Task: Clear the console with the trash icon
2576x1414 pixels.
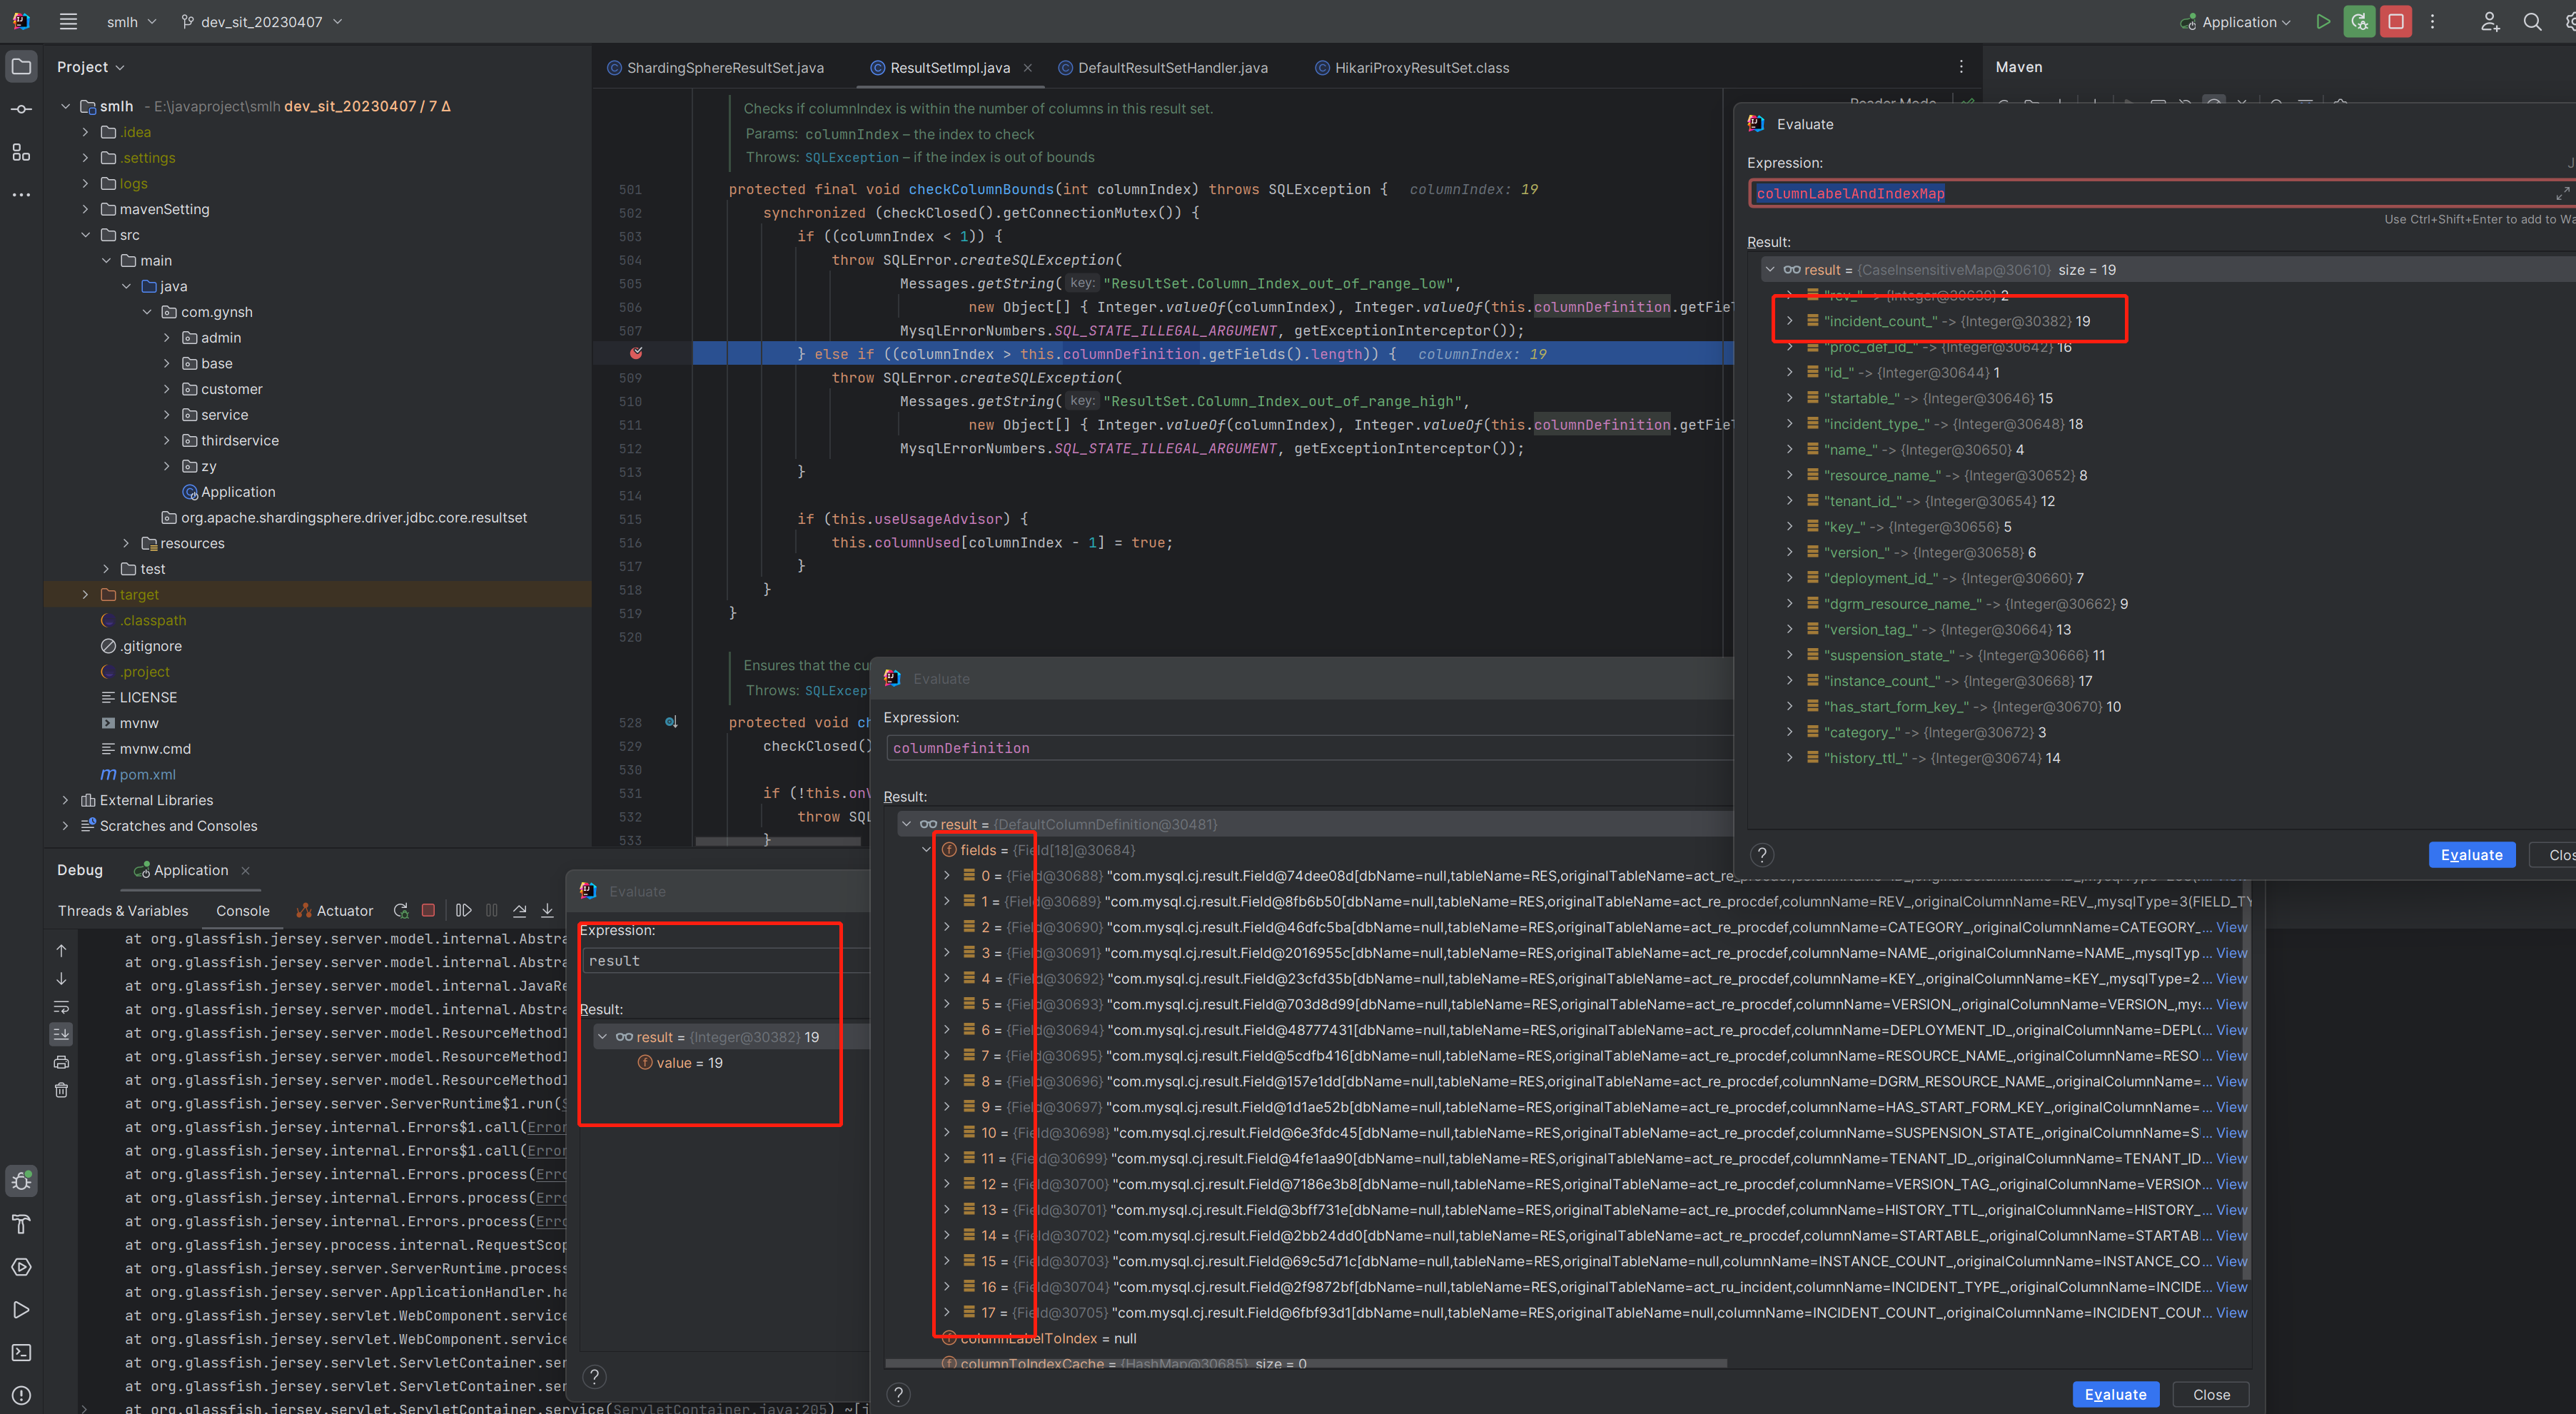Action: [61, 1090]
